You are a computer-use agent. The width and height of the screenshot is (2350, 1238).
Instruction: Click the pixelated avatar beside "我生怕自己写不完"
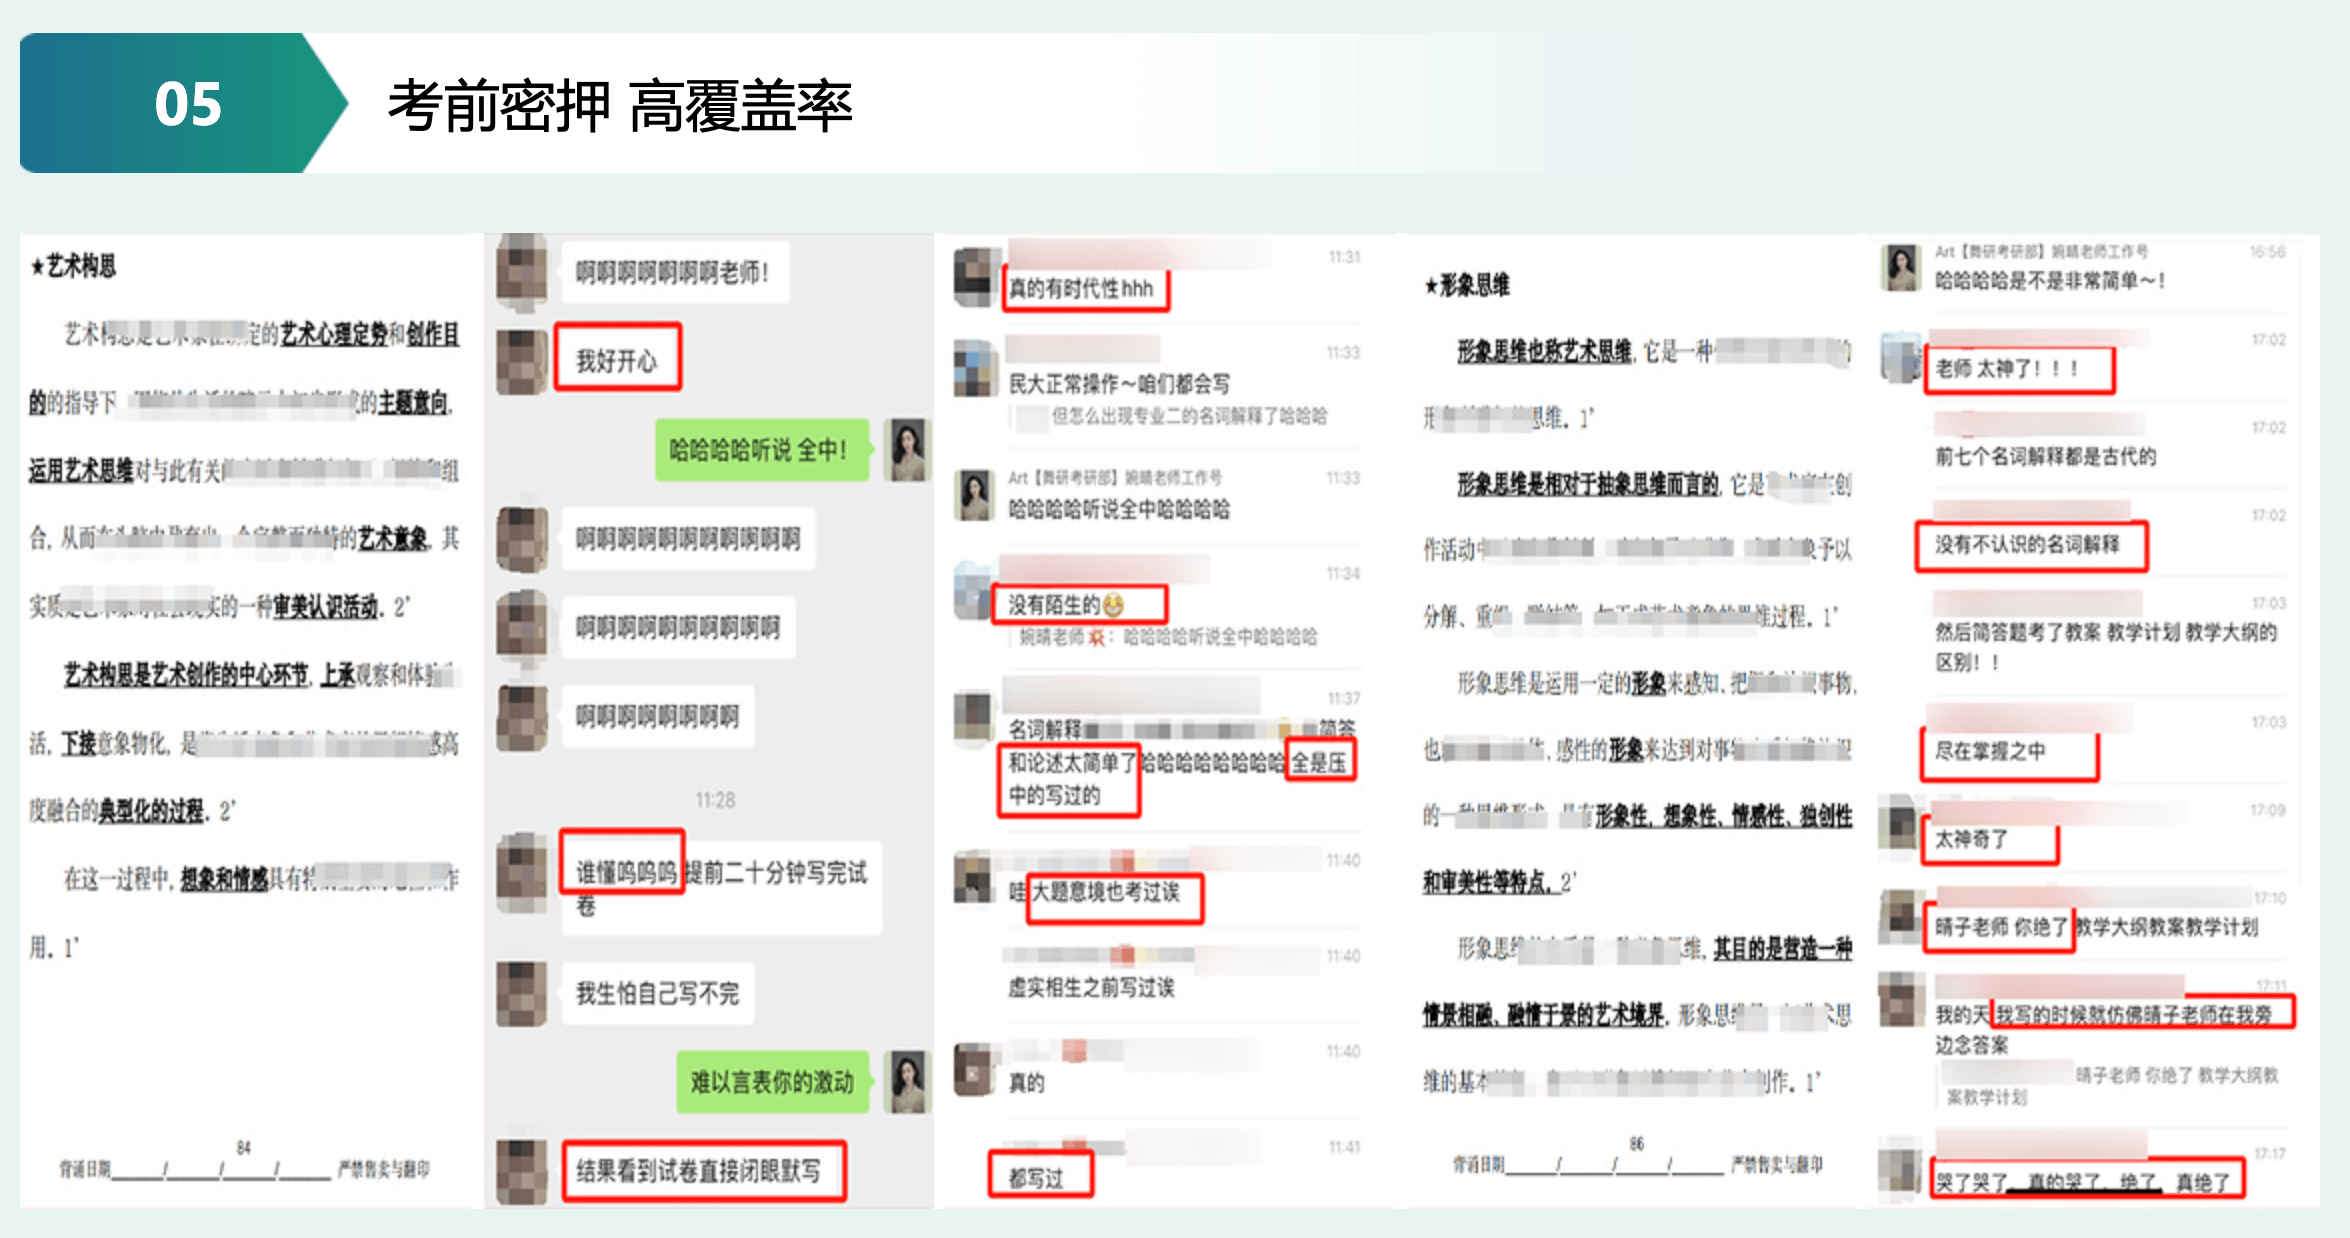pos(522,992)
